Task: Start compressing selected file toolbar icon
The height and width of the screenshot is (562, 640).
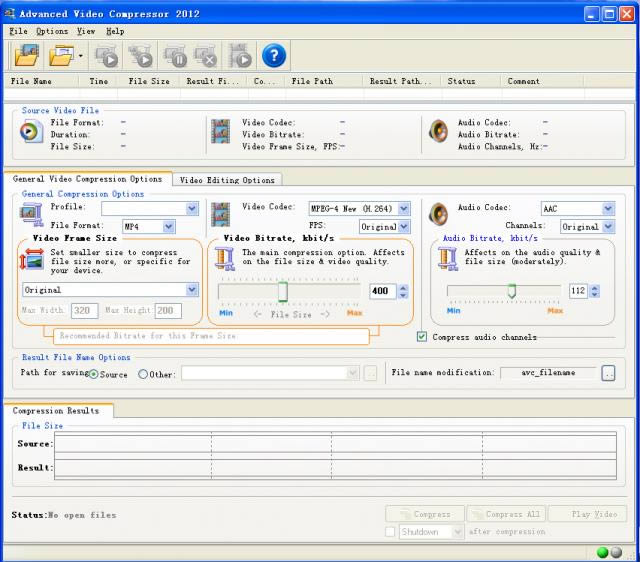Action: coord(107,56)
